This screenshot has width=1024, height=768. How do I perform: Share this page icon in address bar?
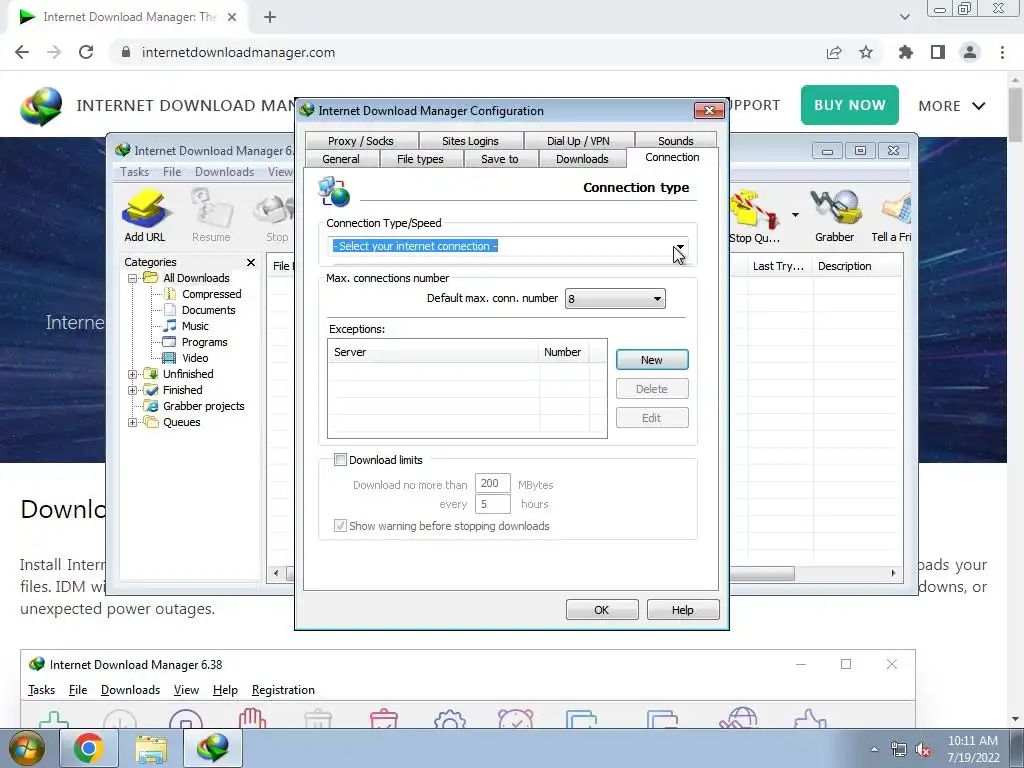point(834,52)
